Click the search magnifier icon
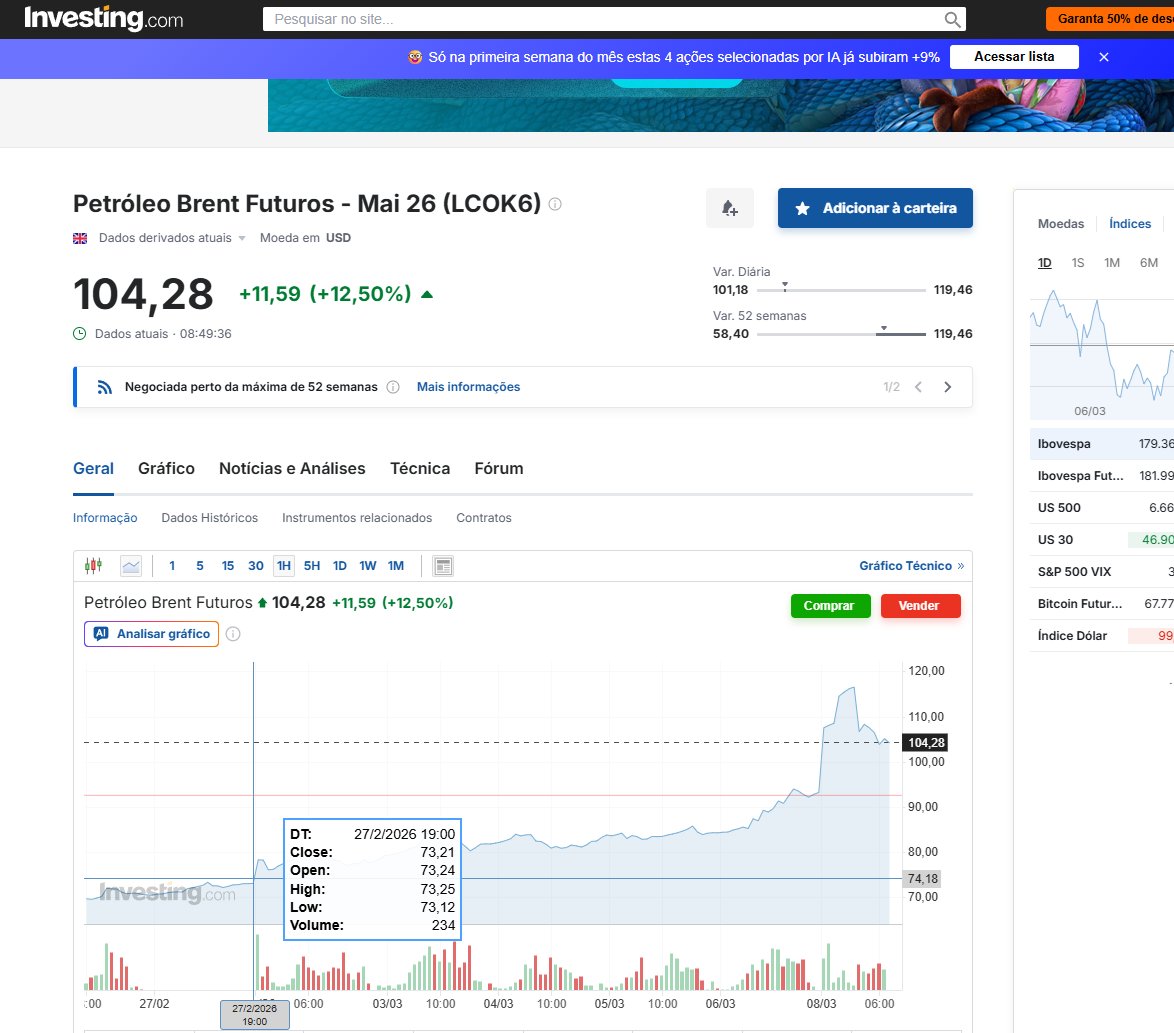The height and width of the screenshot is (1033, 1174). tap(952, 19)
